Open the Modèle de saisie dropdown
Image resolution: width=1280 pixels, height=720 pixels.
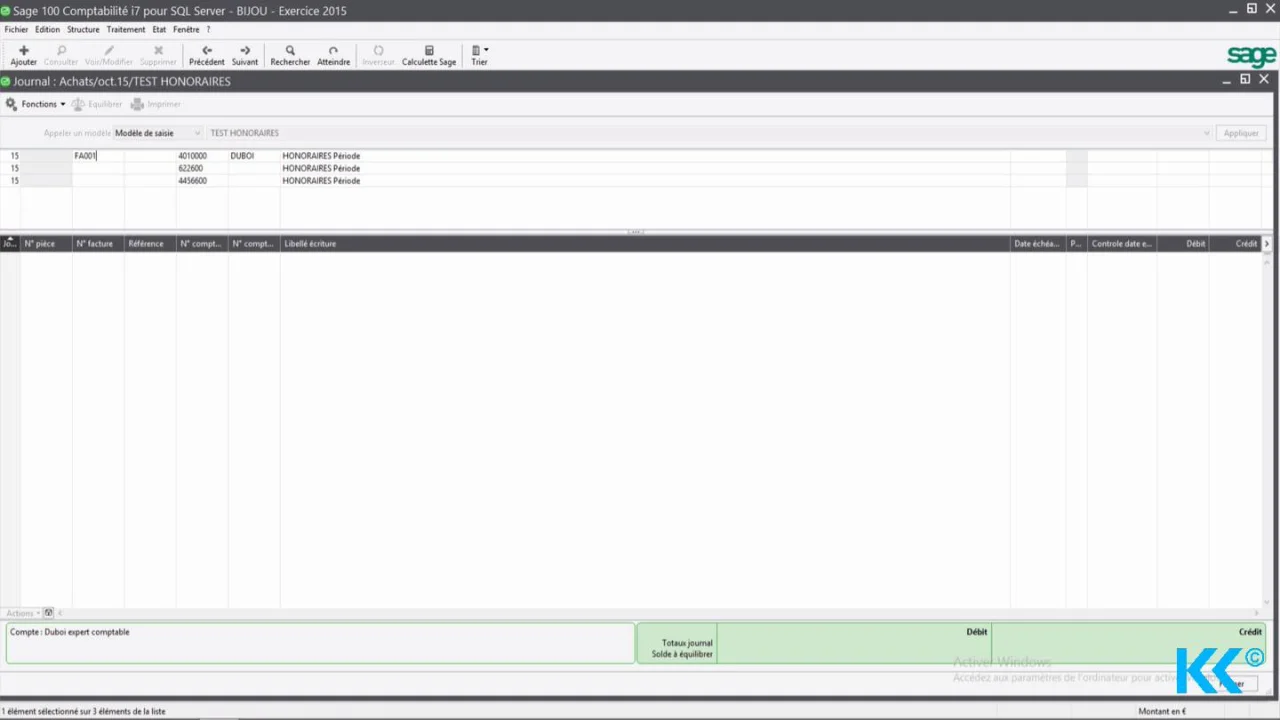click(x=158, y=133)
